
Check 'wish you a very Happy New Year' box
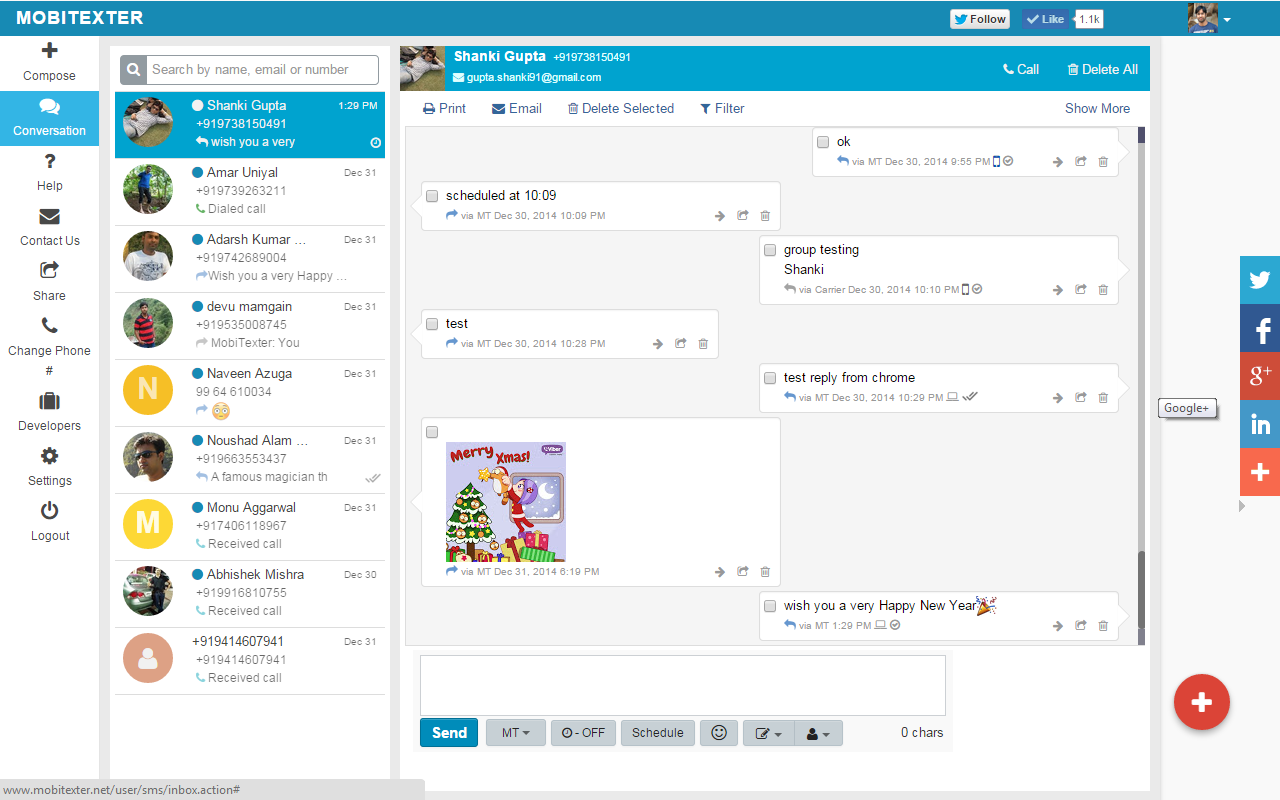770,606
